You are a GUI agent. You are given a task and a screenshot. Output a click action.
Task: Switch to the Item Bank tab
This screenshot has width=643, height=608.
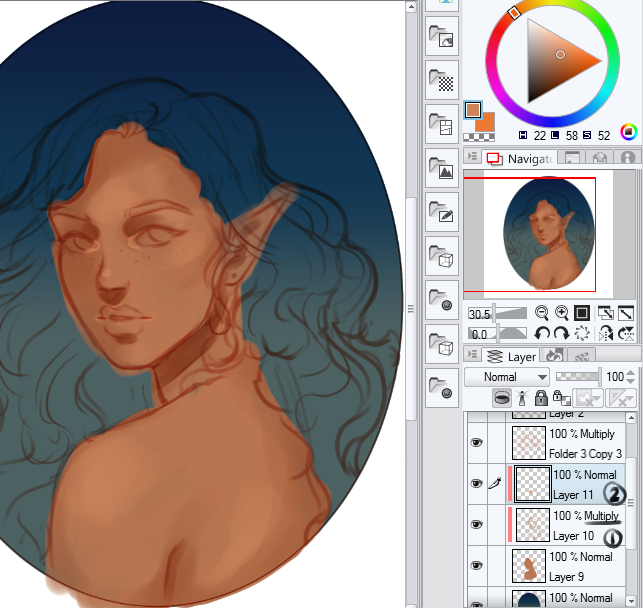(x=600, y=157)
